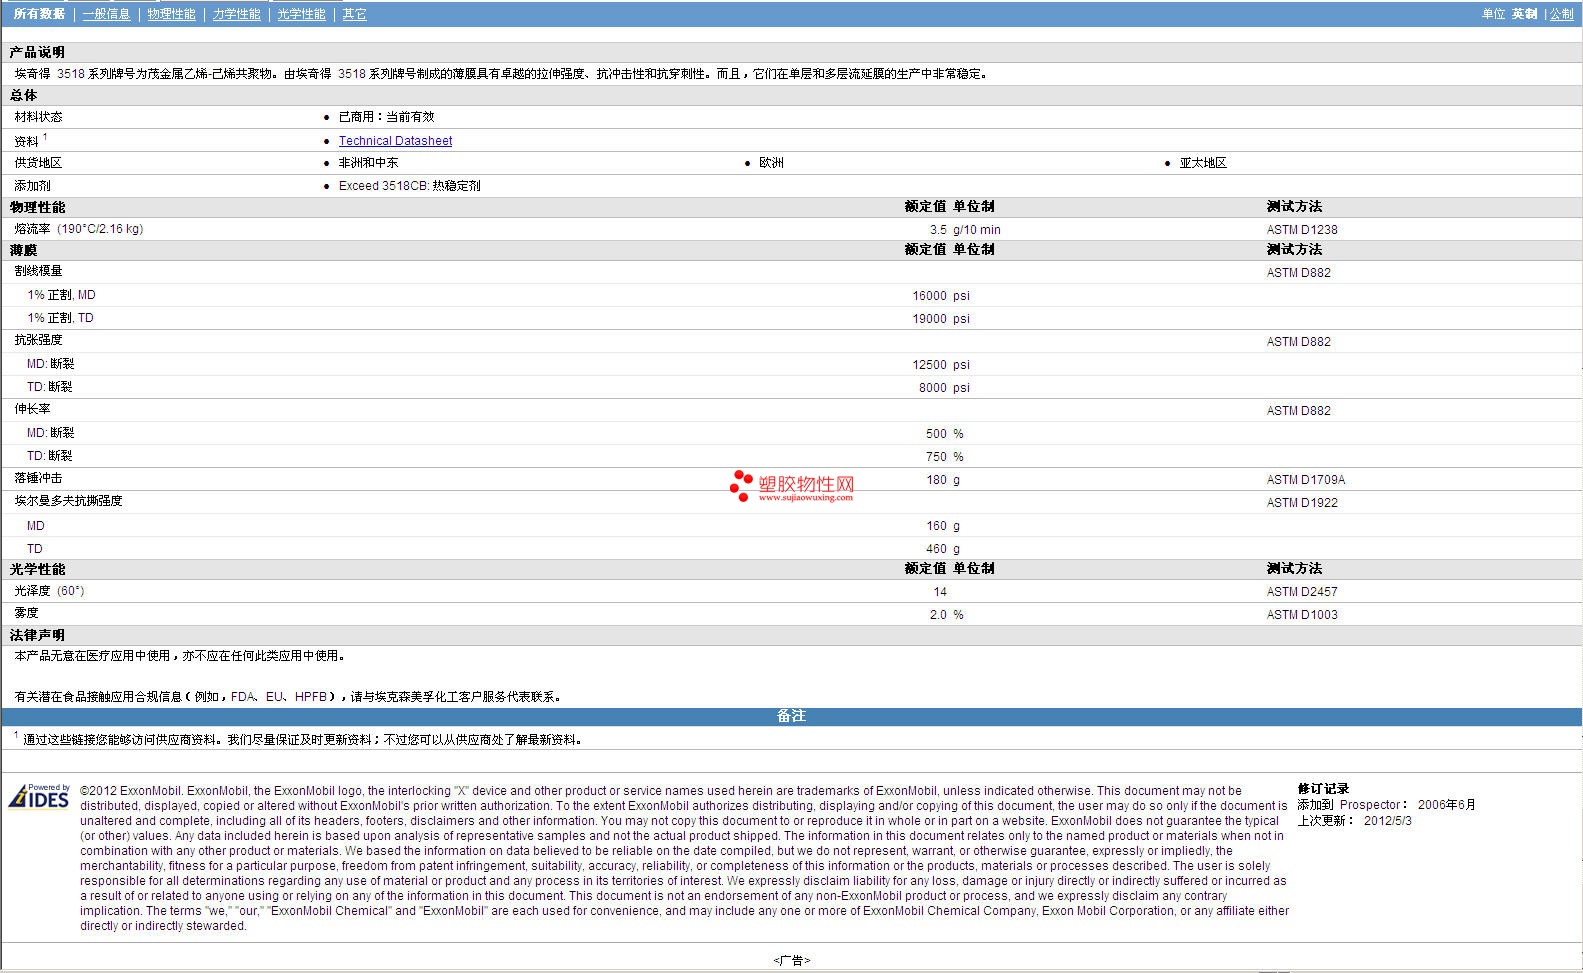Select the 460 g tear value
1583x973 pixels.
click(x=943, y=549)
